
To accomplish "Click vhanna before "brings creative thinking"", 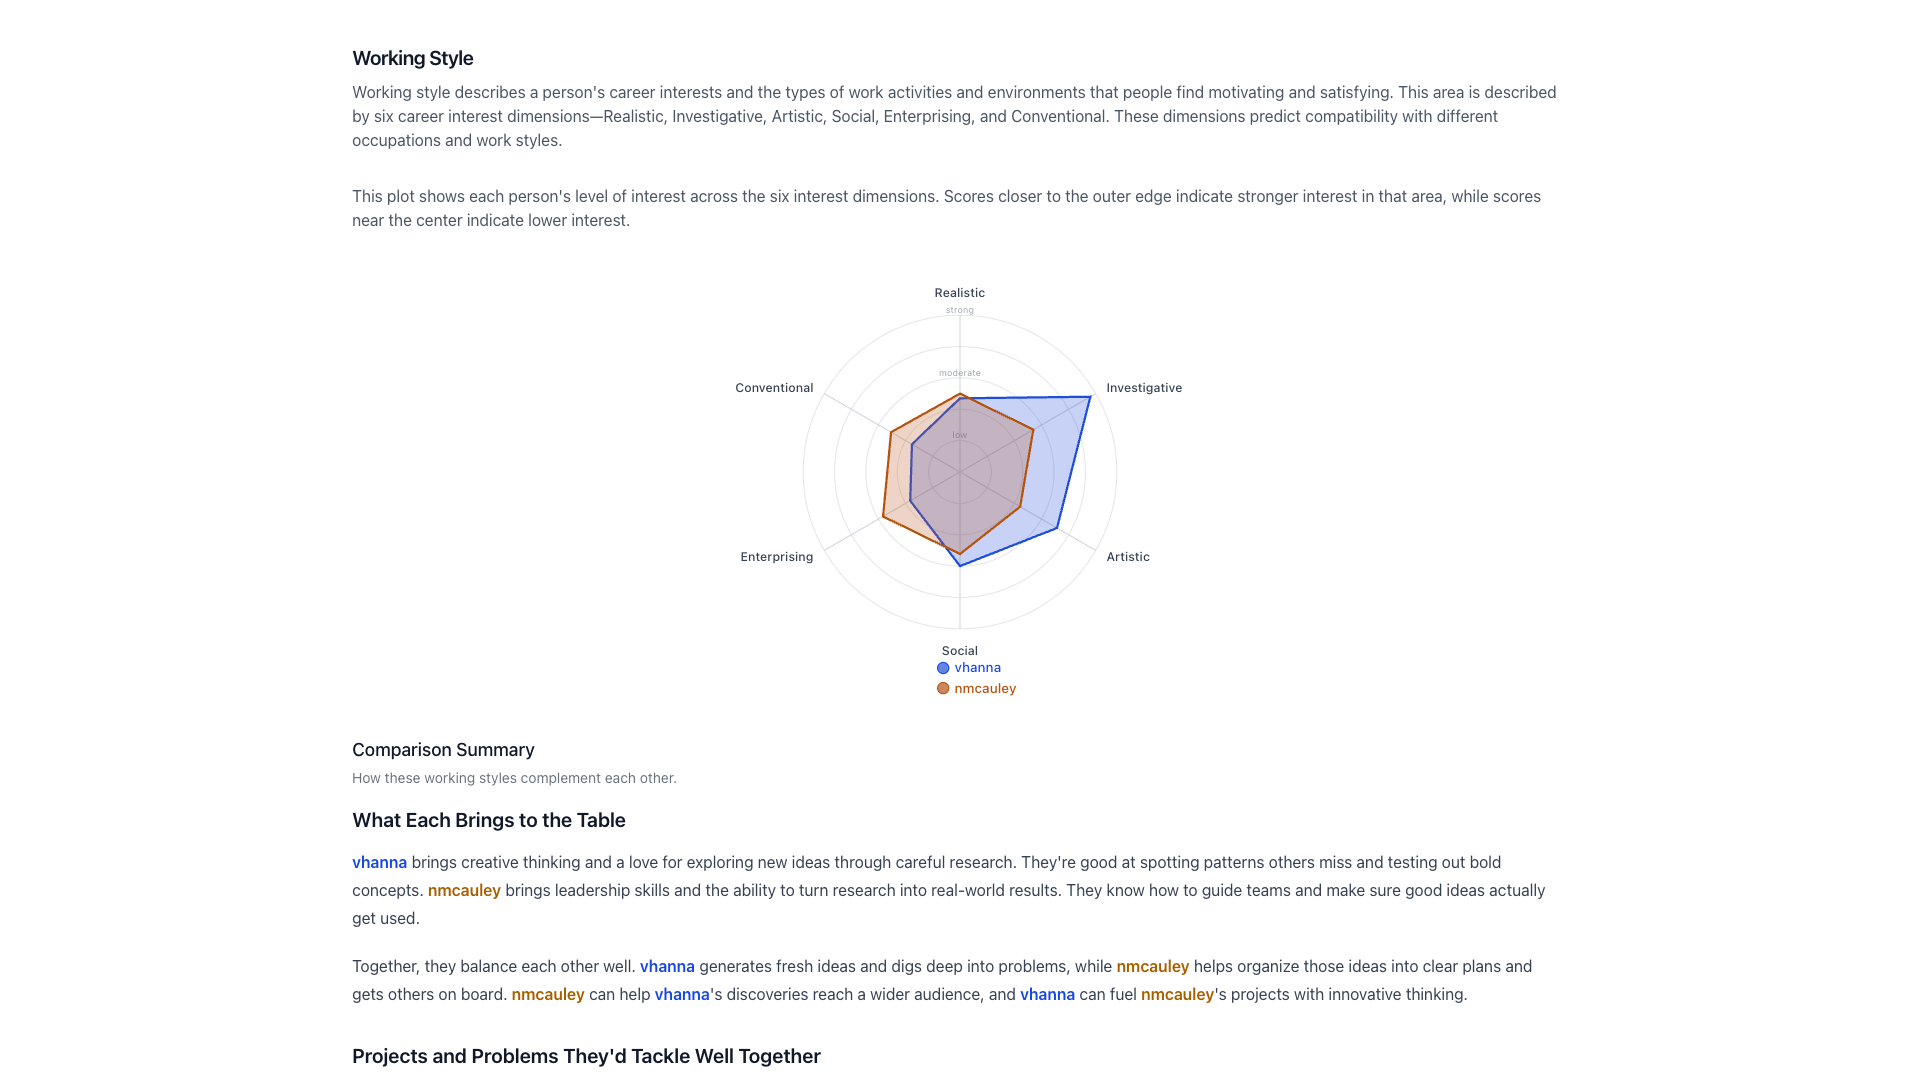I will (379, 863).
